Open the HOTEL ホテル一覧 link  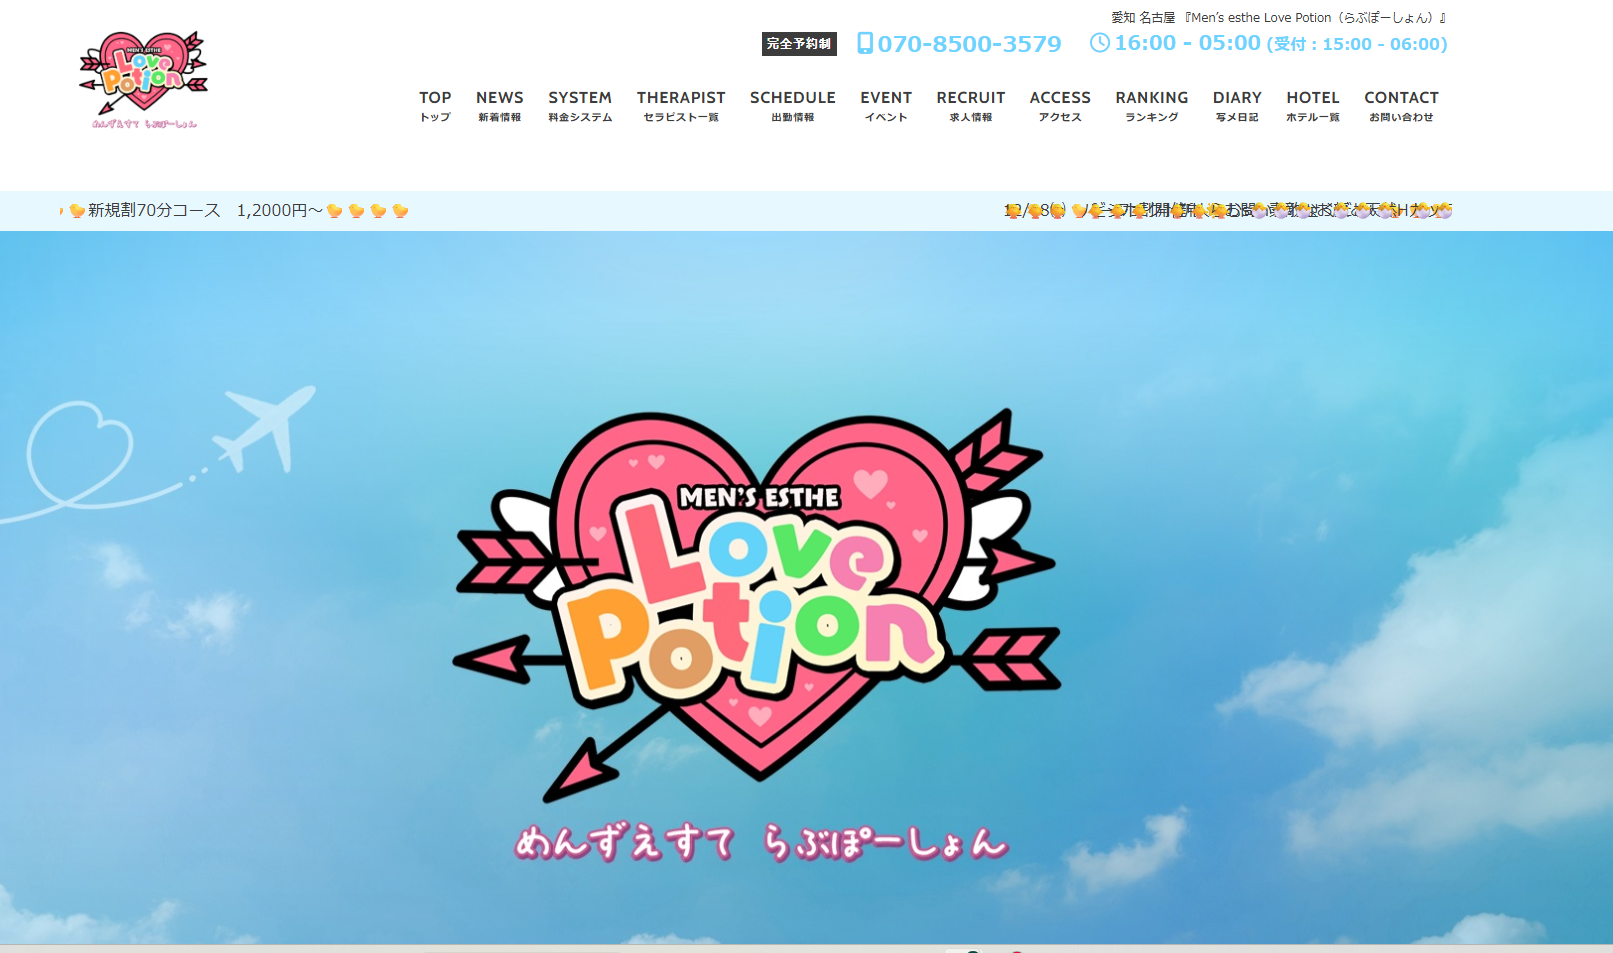point(1313,105)
